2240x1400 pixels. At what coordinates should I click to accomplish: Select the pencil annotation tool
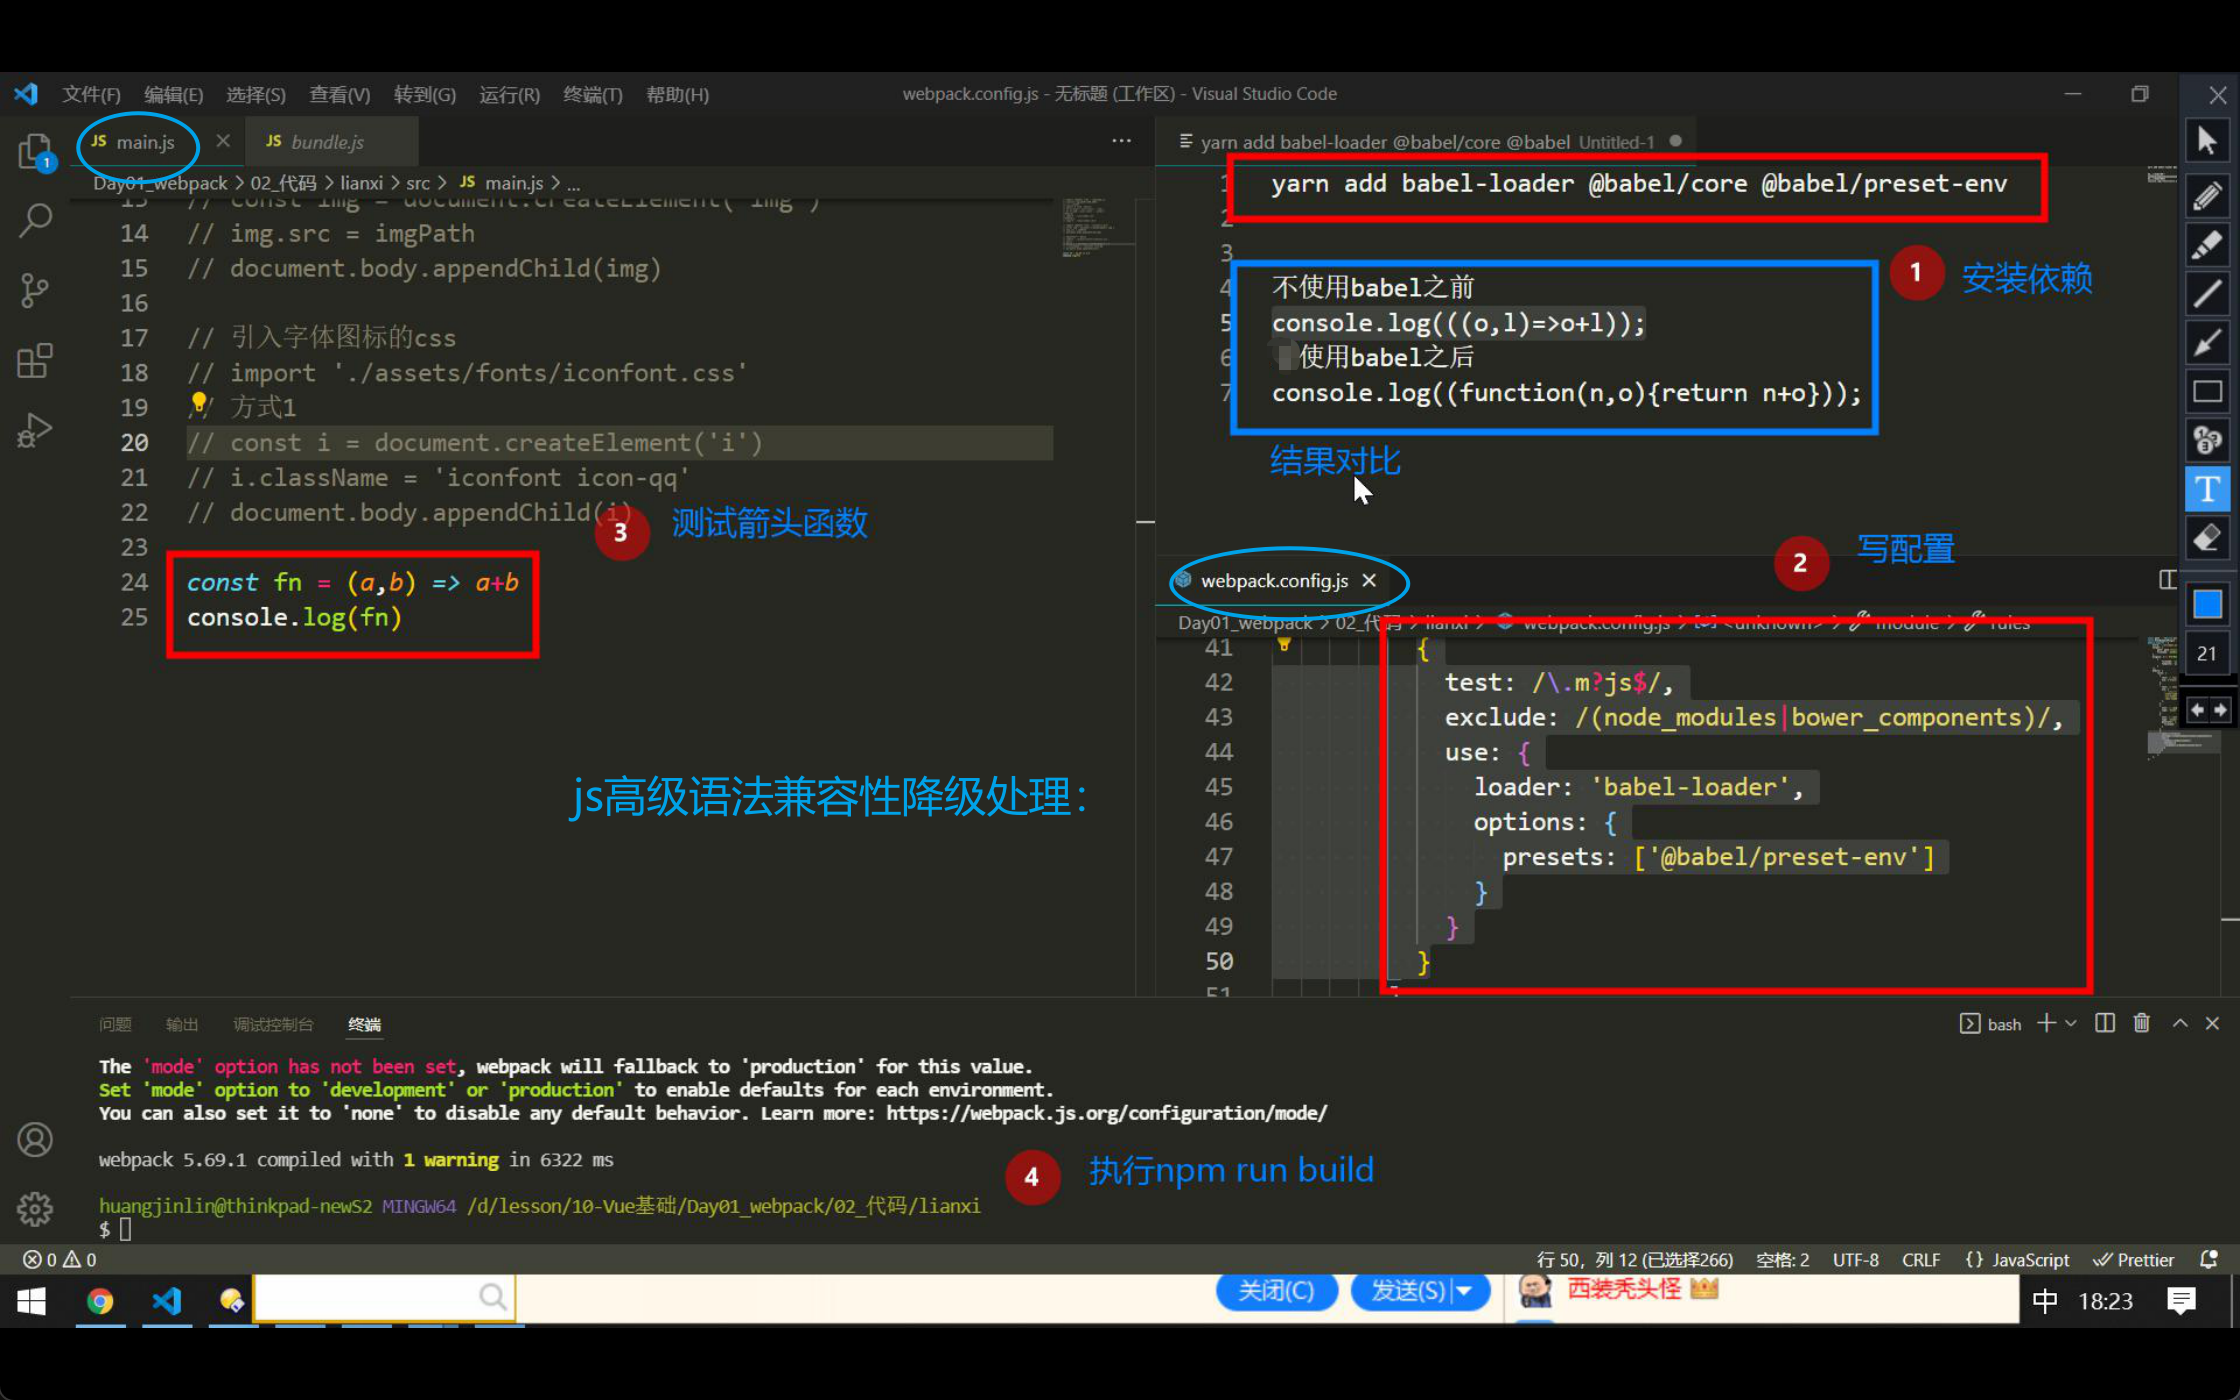(2207, 195)
